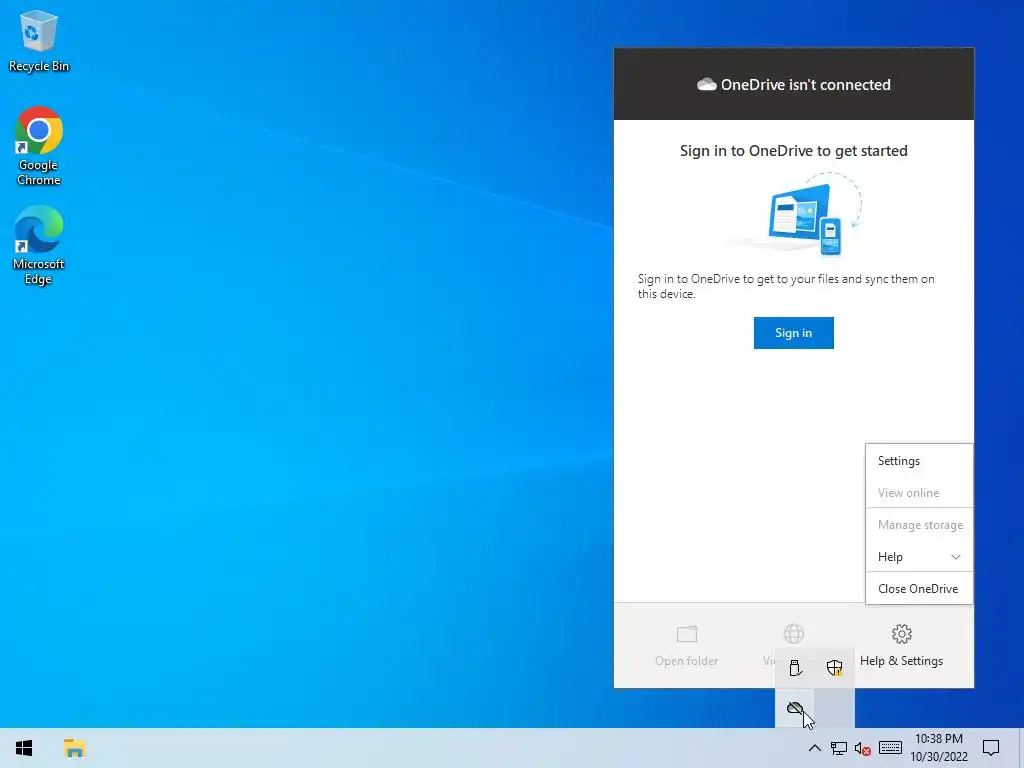Collapse the hidden icons tray arrow
This screenshot has height=768, width=1024.
(814, 748)
